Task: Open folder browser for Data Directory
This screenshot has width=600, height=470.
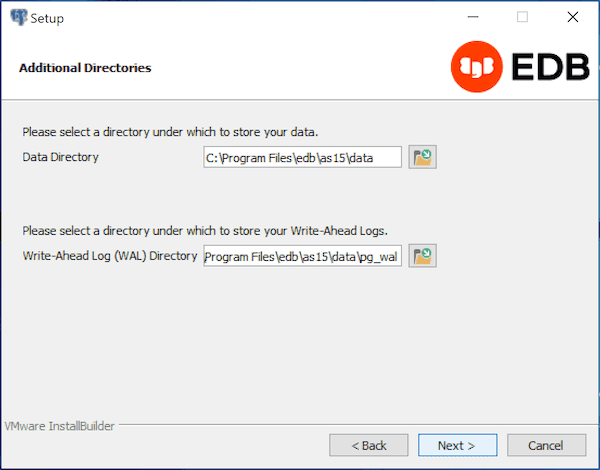Action: (x=423, y=157)
